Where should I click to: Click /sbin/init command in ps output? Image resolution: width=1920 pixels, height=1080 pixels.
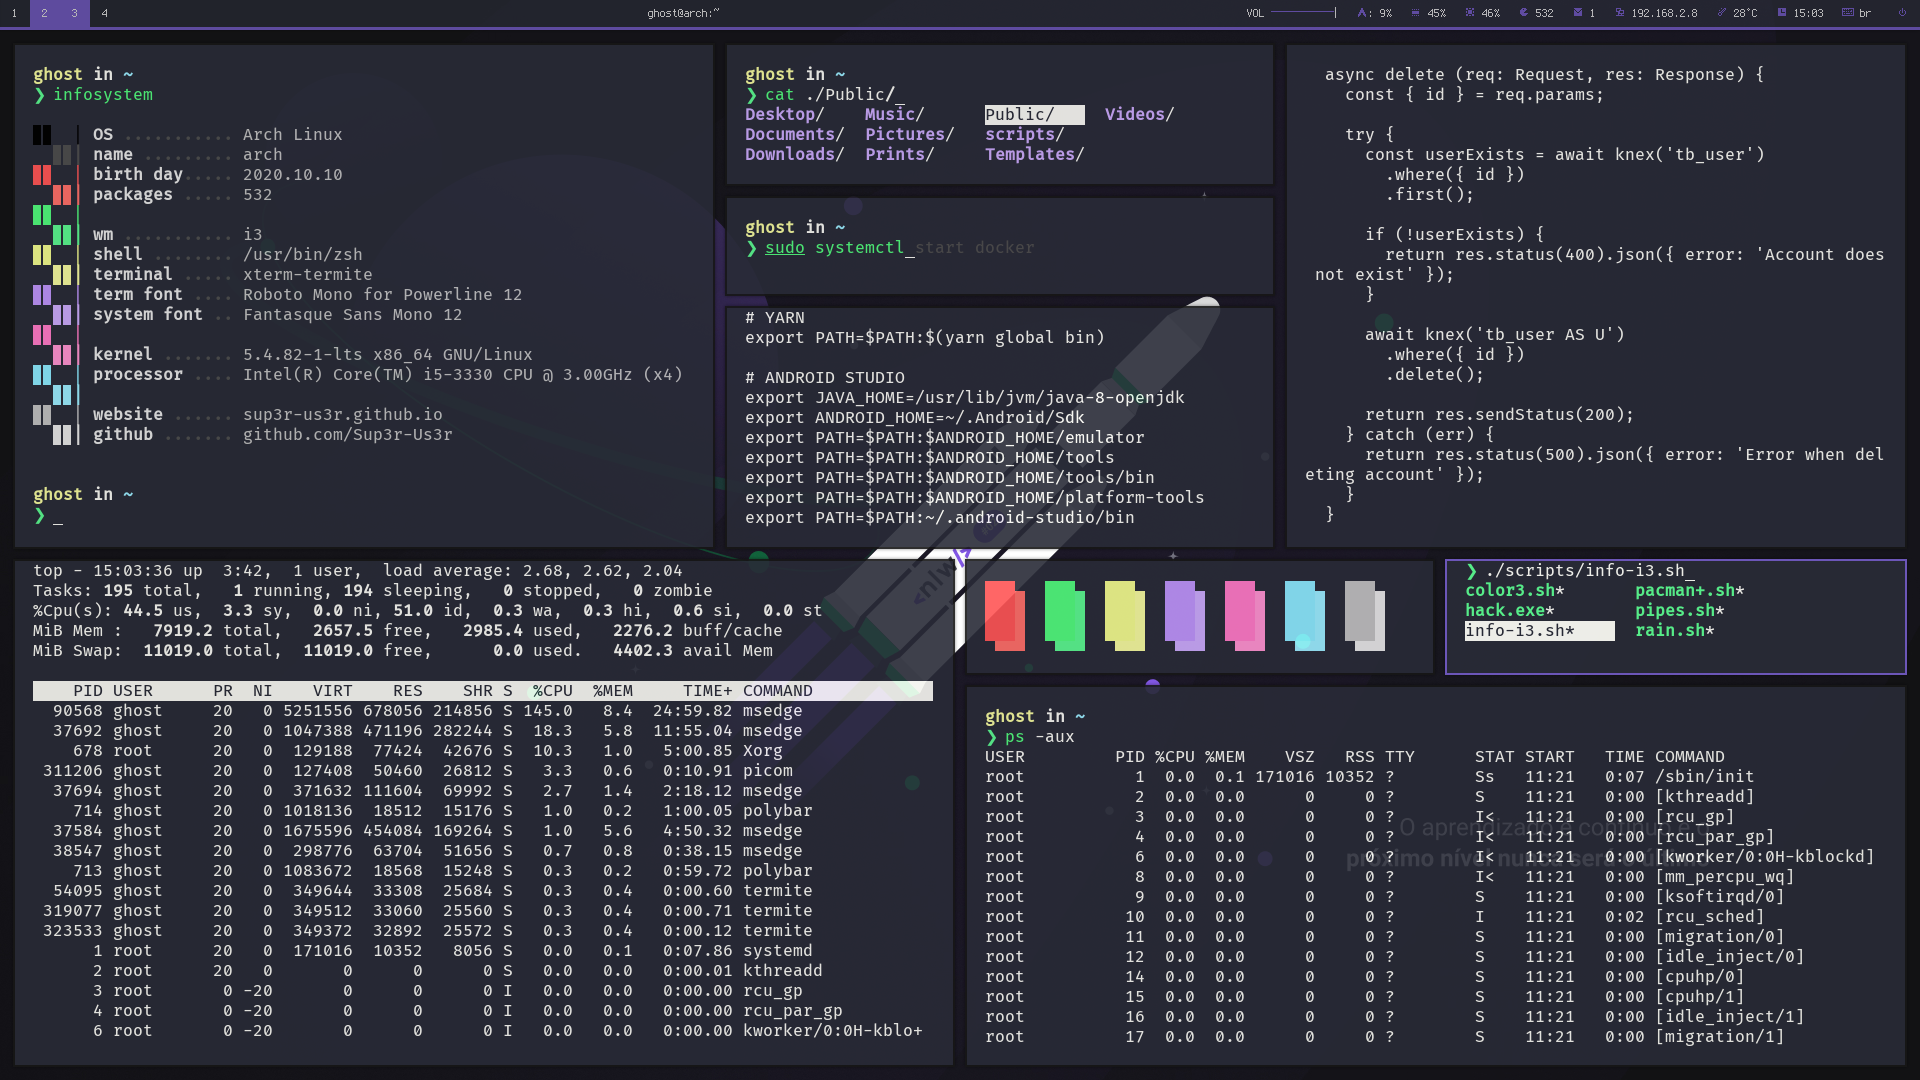coord(1704,777)
